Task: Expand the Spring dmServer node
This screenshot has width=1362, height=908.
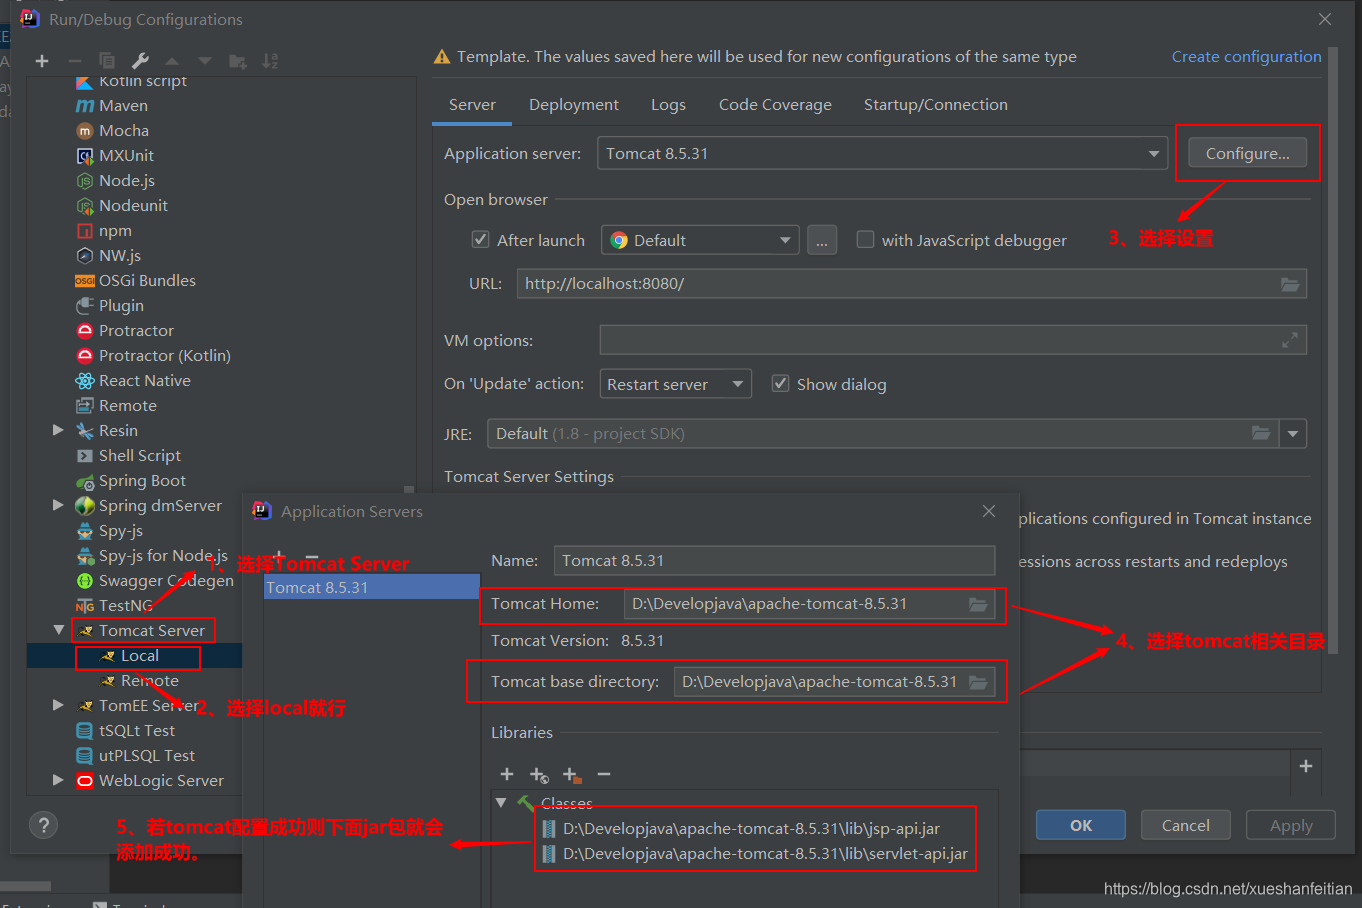Action: 58,505
